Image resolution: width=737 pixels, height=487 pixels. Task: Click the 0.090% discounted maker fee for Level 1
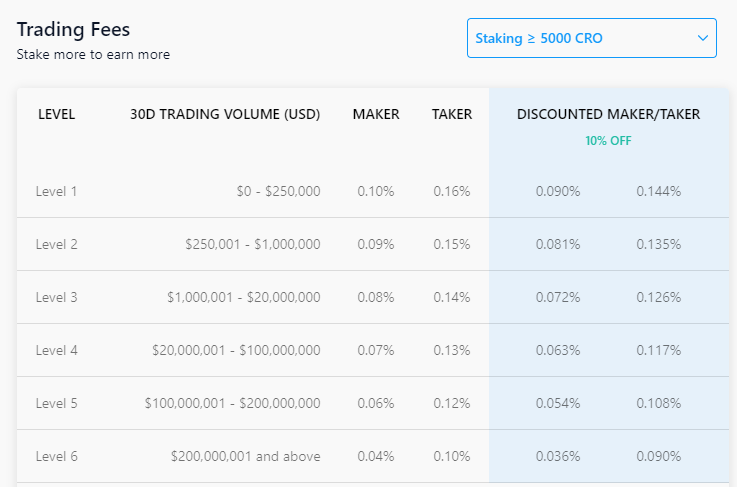pyautogui.click(x=557, y=191)
